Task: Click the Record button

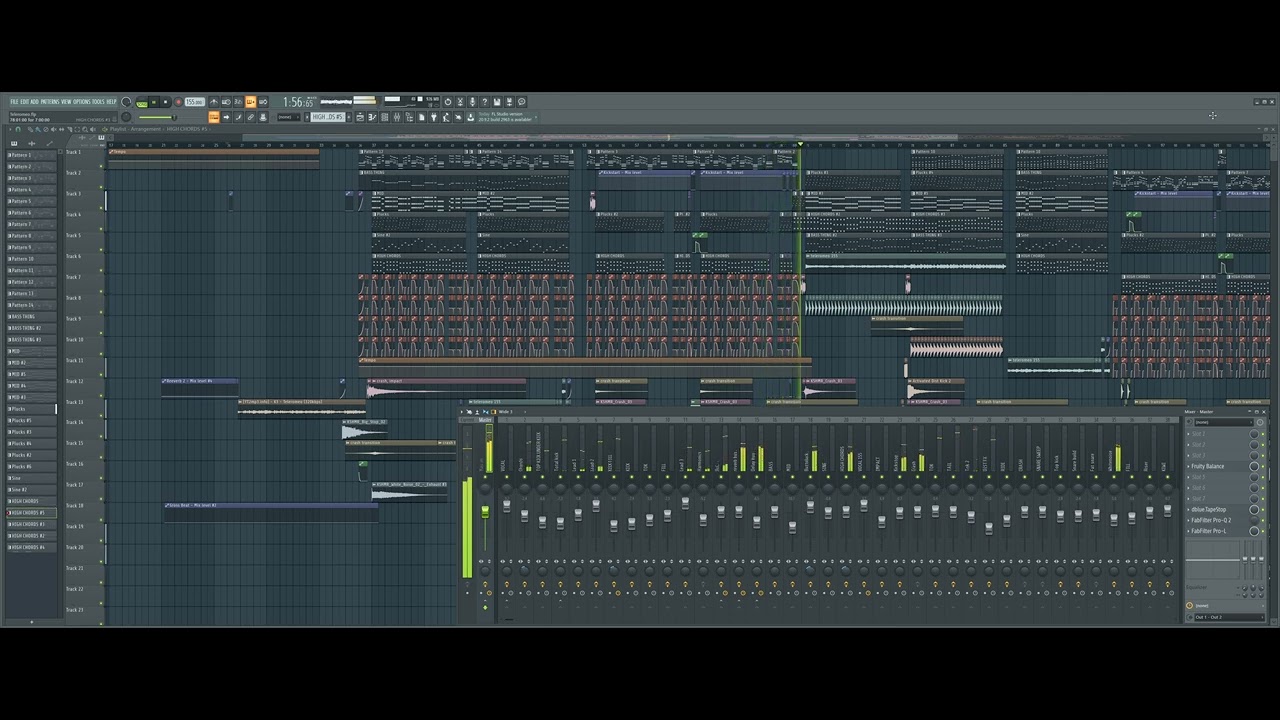Action: [x=178, y=102]
